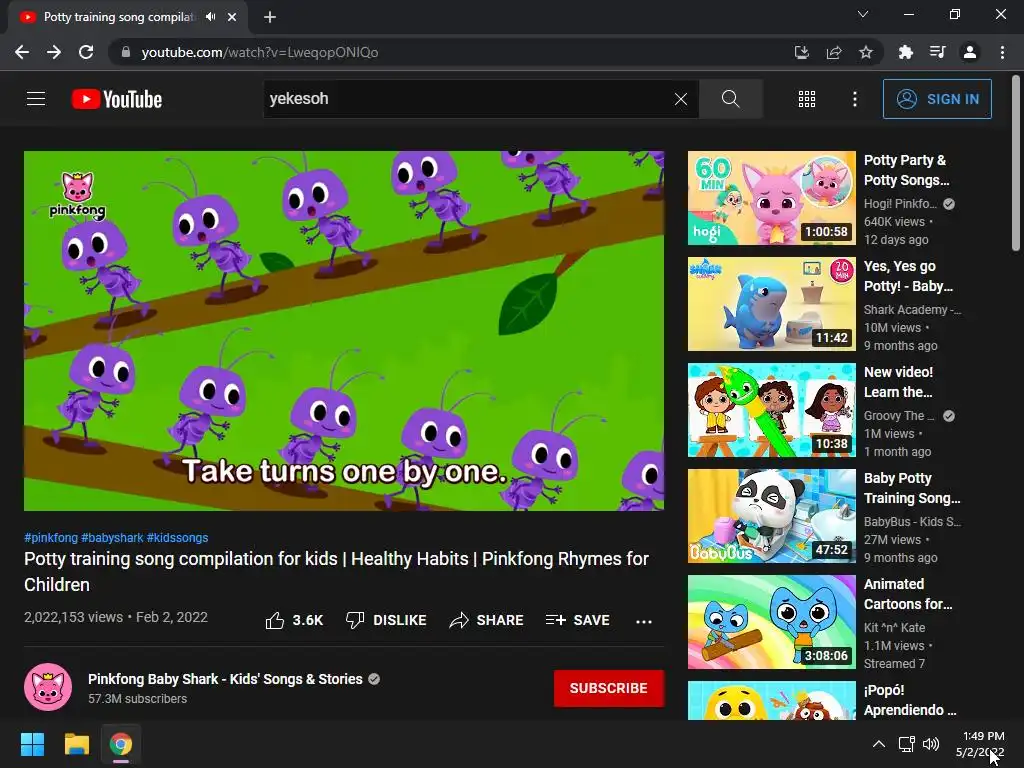Click Pinkfong watermark logo in video

pyautogui.click(x=77, y=195)
